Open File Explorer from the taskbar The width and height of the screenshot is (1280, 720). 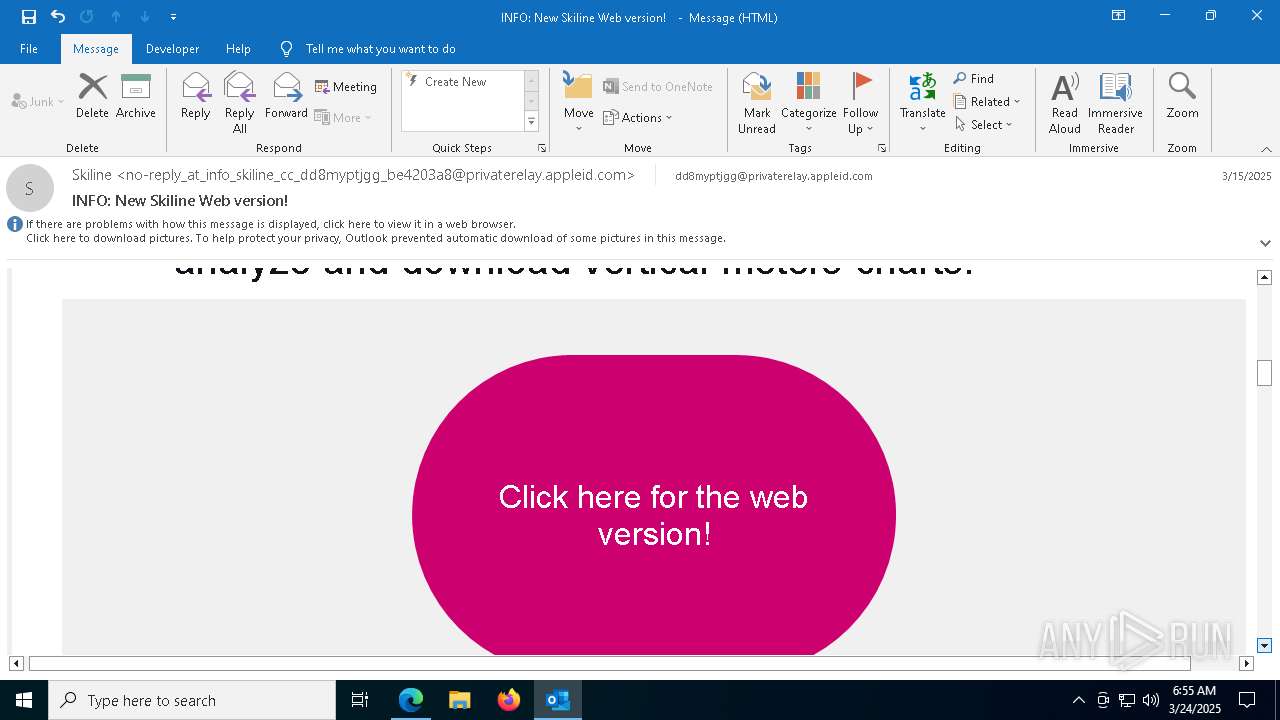coord(460,700)
